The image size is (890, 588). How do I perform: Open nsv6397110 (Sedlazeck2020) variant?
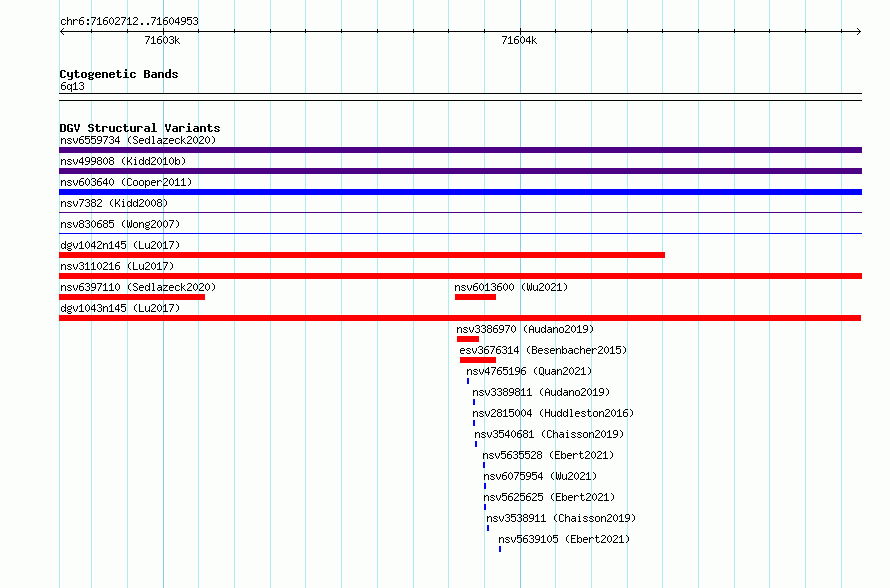138,287
